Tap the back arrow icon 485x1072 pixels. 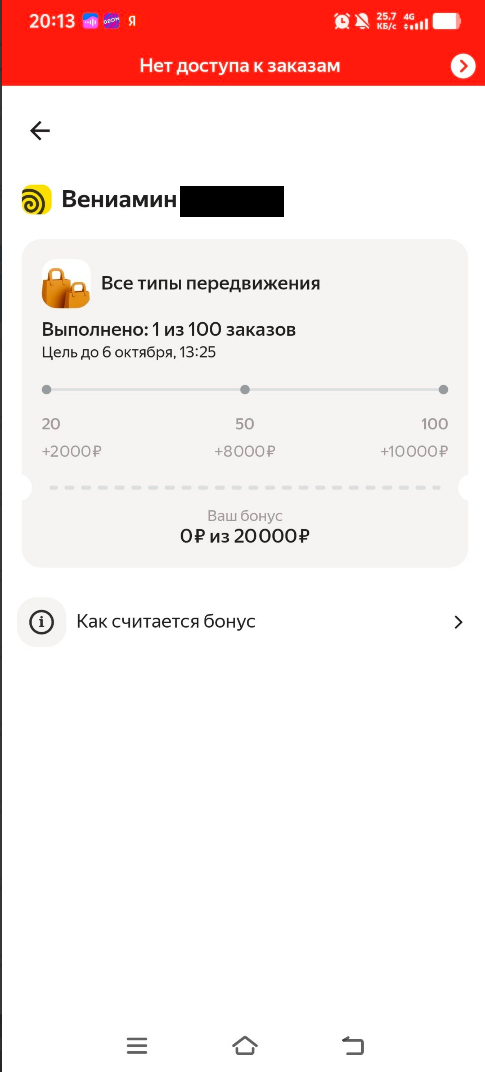[x=40, y=131]
